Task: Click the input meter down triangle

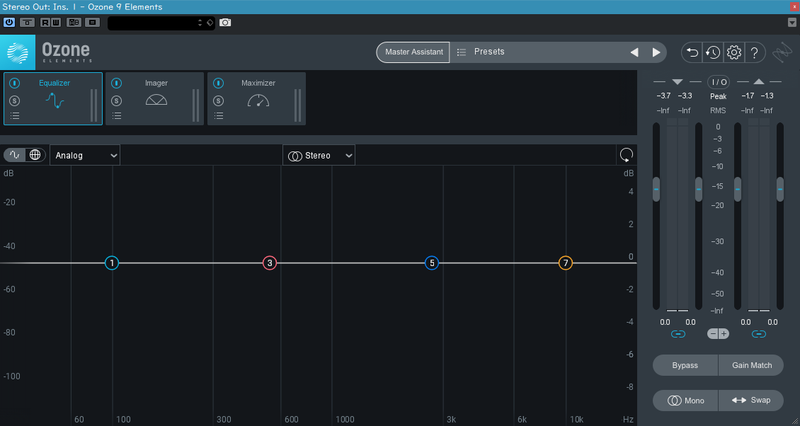Action: coord(677,82)
